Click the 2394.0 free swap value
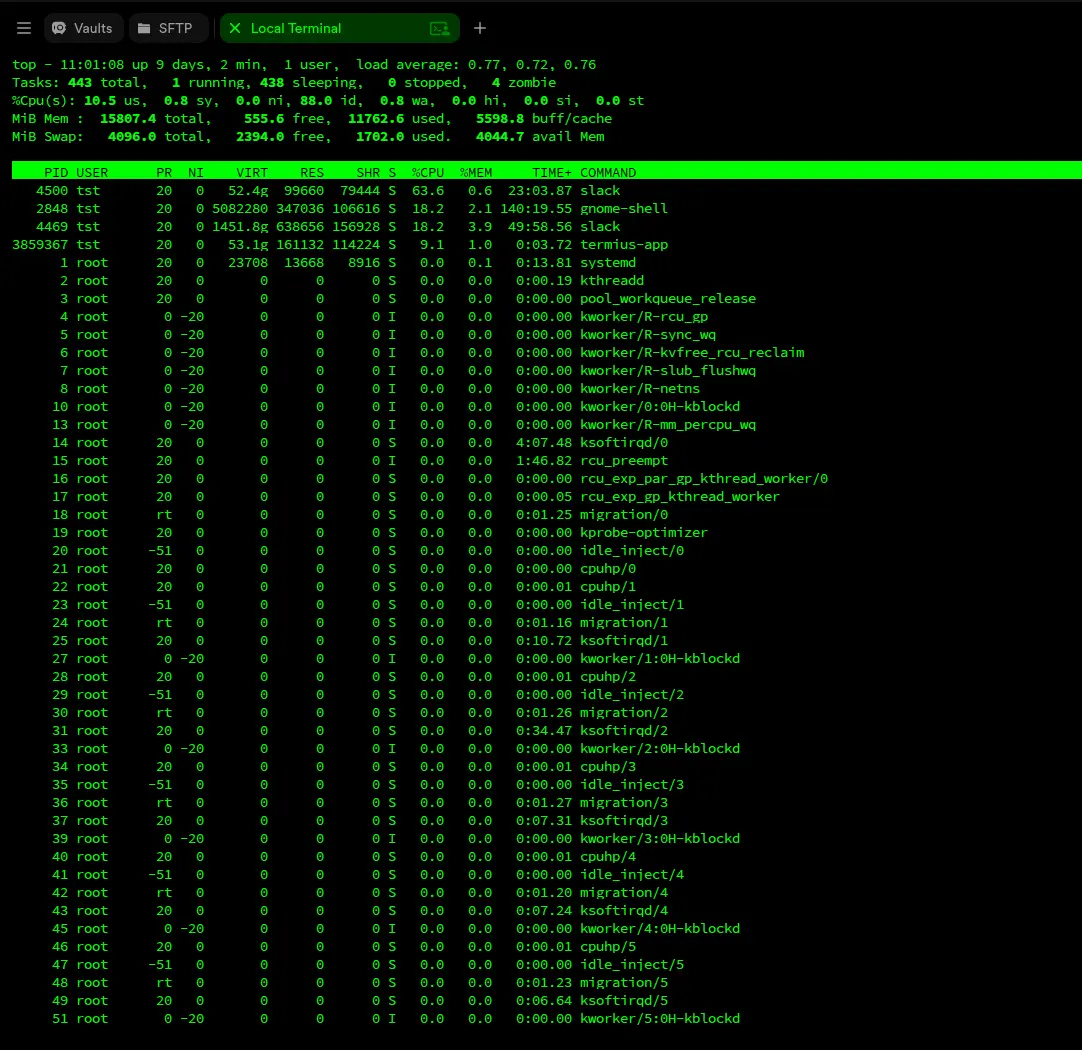The height and width of the screenshot is (1050, 1082). pyautogui.click(x=260, y=137)
